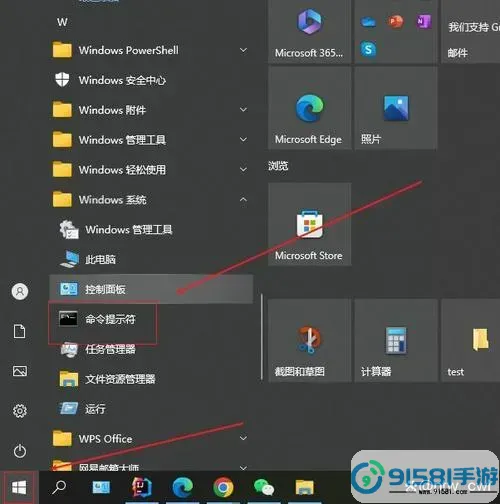Launch IntelliJ IDEA from the taskbar
Image resolution: width=500 pixels, height=504 pixels.
[142, 487]
